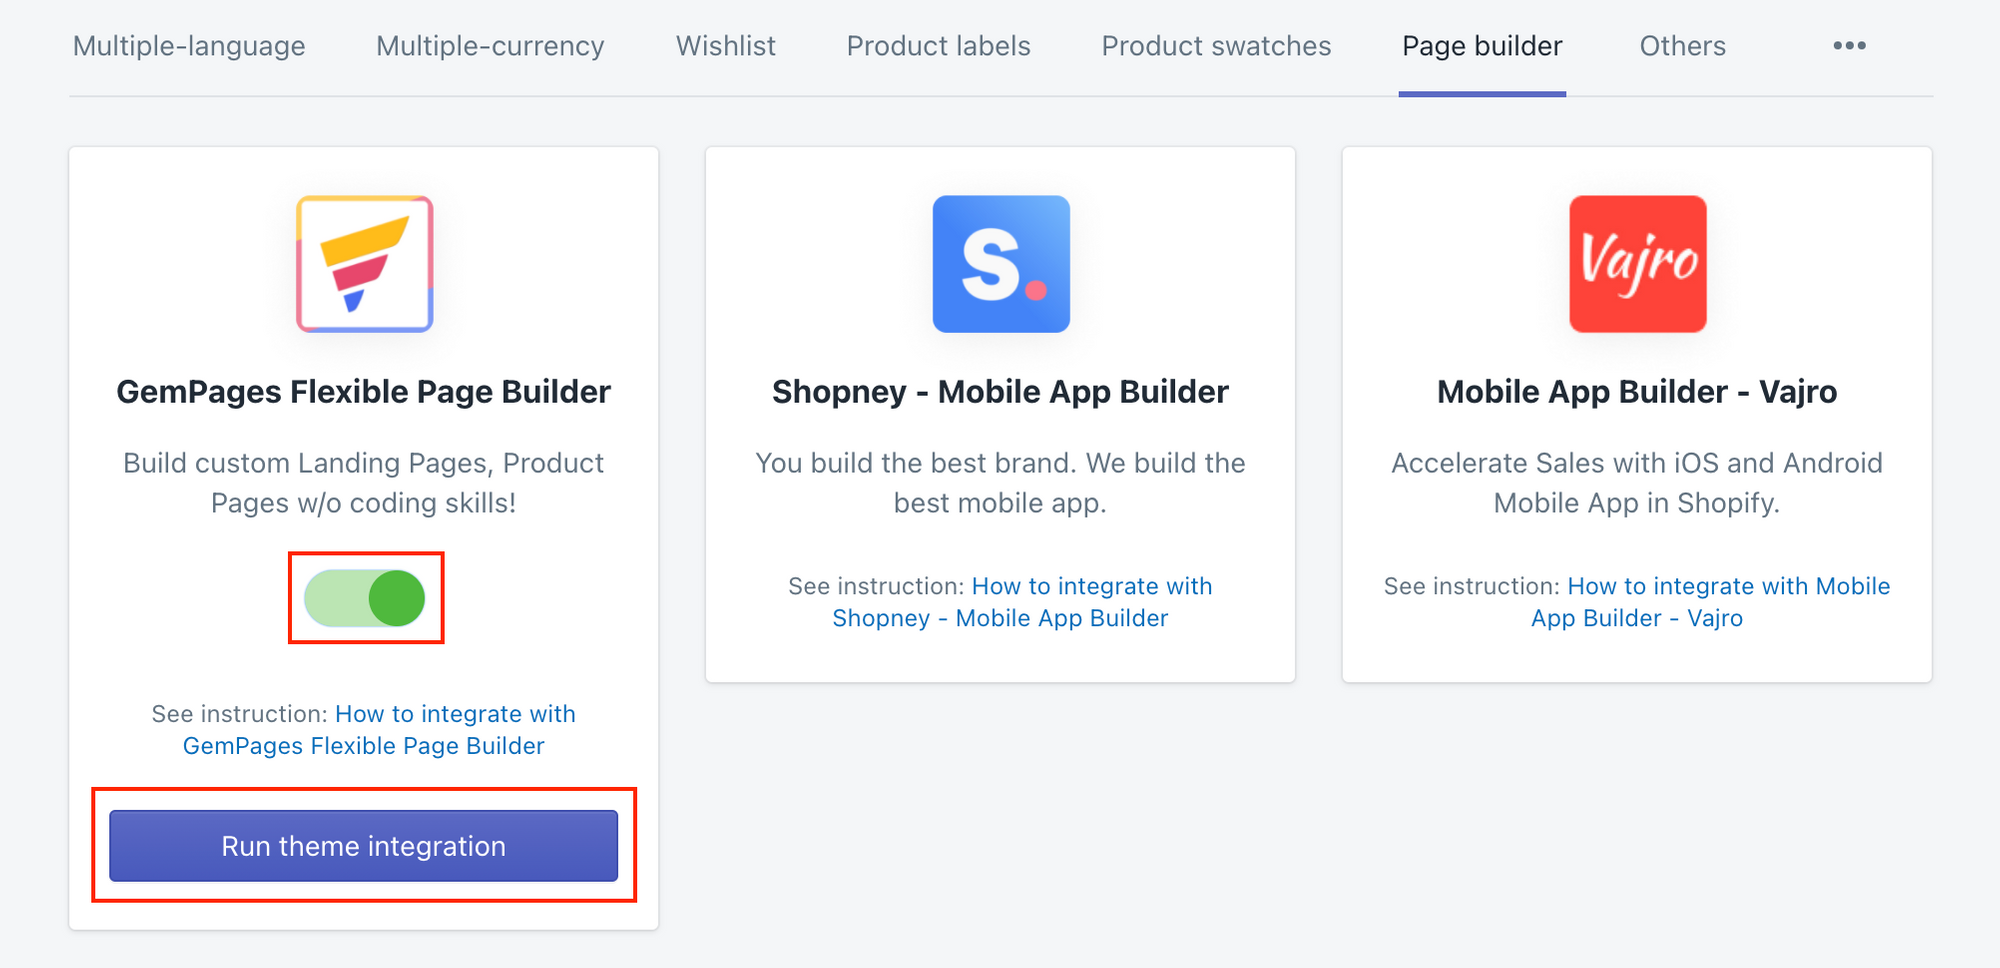Click the GemPages app logo icon
The width and height of the screenshot is (2000, 968).
(364, 264)
